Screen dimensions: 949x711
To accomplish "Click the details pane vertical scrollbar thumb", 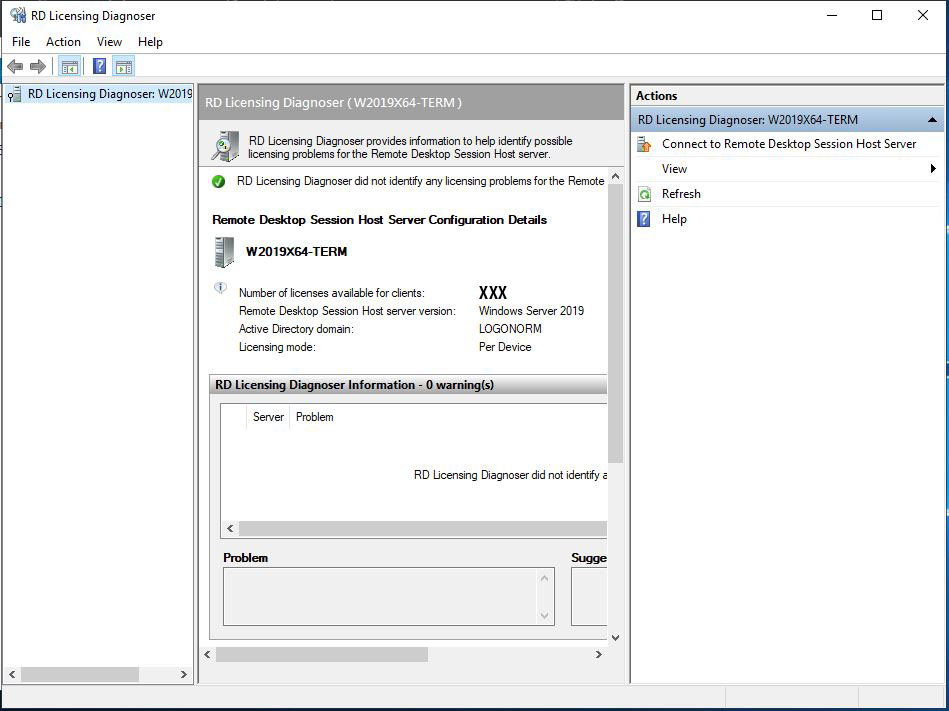I will pos(616,324).
